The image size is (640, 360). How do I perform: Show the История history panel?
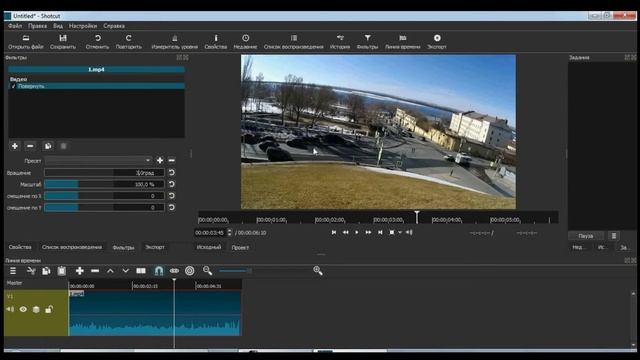pos(340,42)
